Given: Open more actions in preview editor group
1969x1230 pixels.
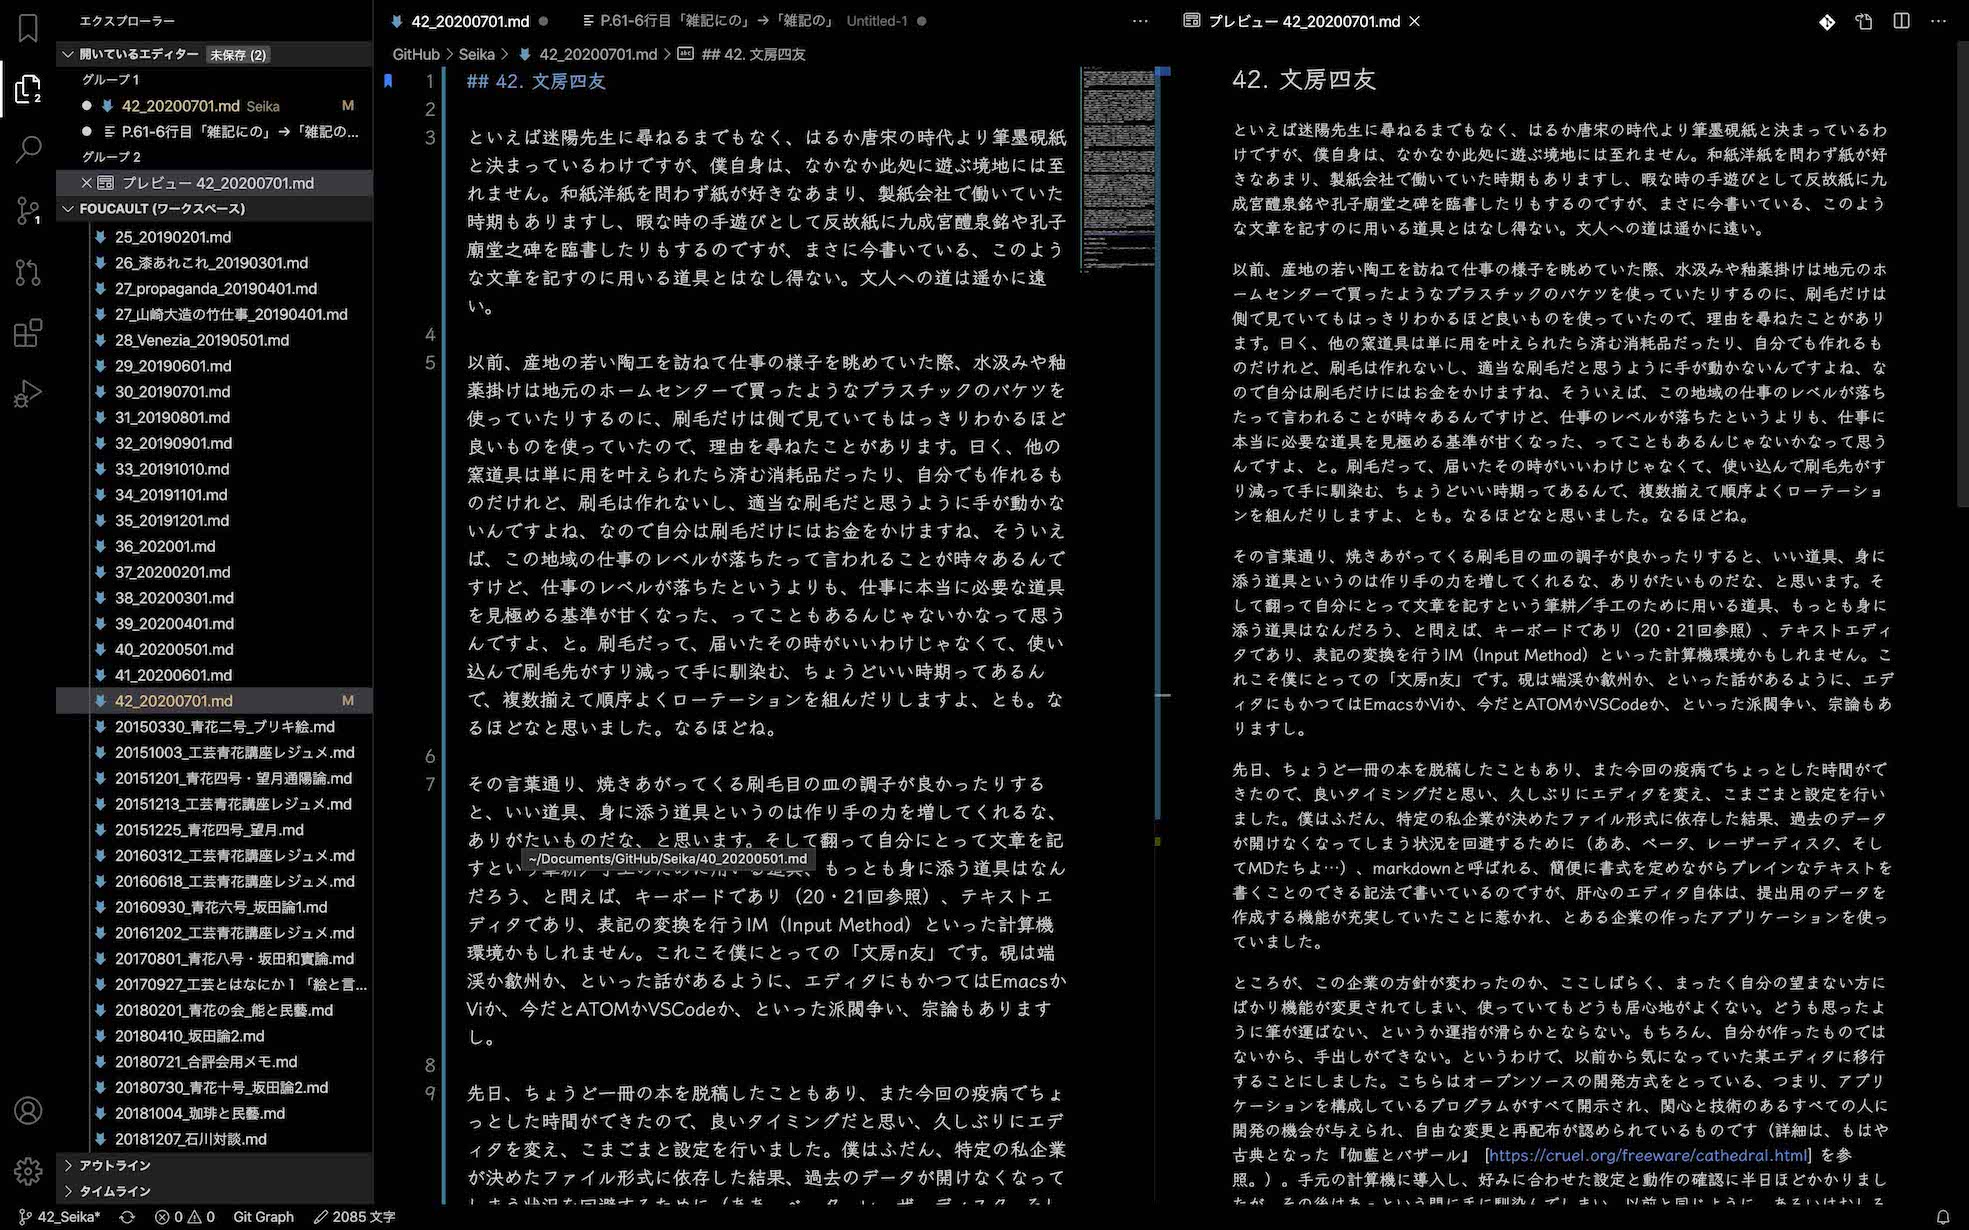Looking at the screenshot, I should pos(1938,21).
